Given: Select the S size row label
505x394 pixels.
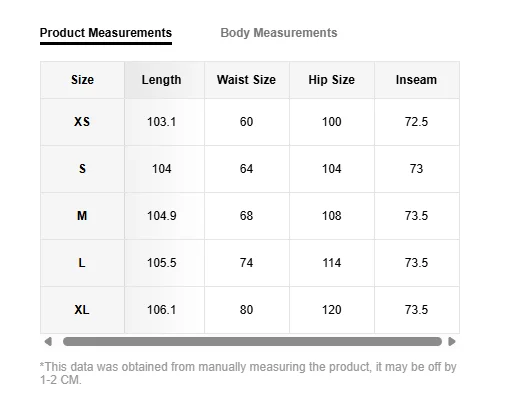Looking at the screenshot, I should (82, 169).
